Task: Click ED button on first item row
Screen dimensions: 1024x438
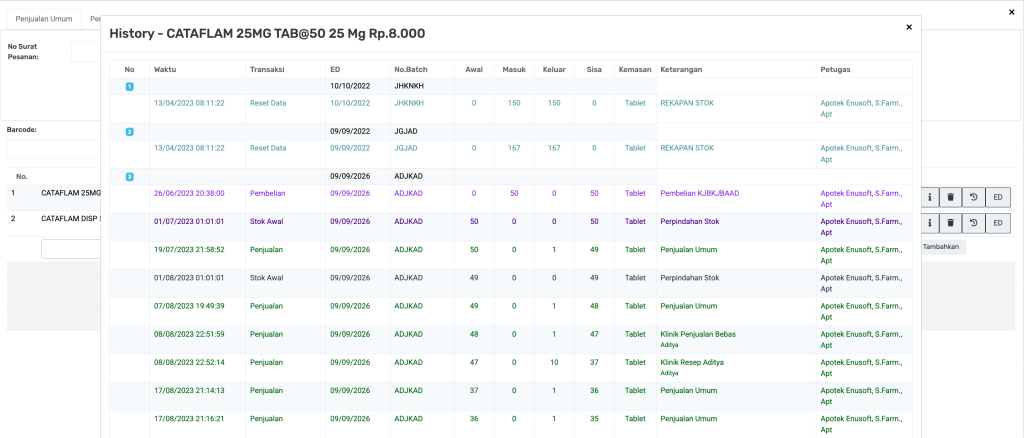Action: pyautogui.click(x=998, y=197)
